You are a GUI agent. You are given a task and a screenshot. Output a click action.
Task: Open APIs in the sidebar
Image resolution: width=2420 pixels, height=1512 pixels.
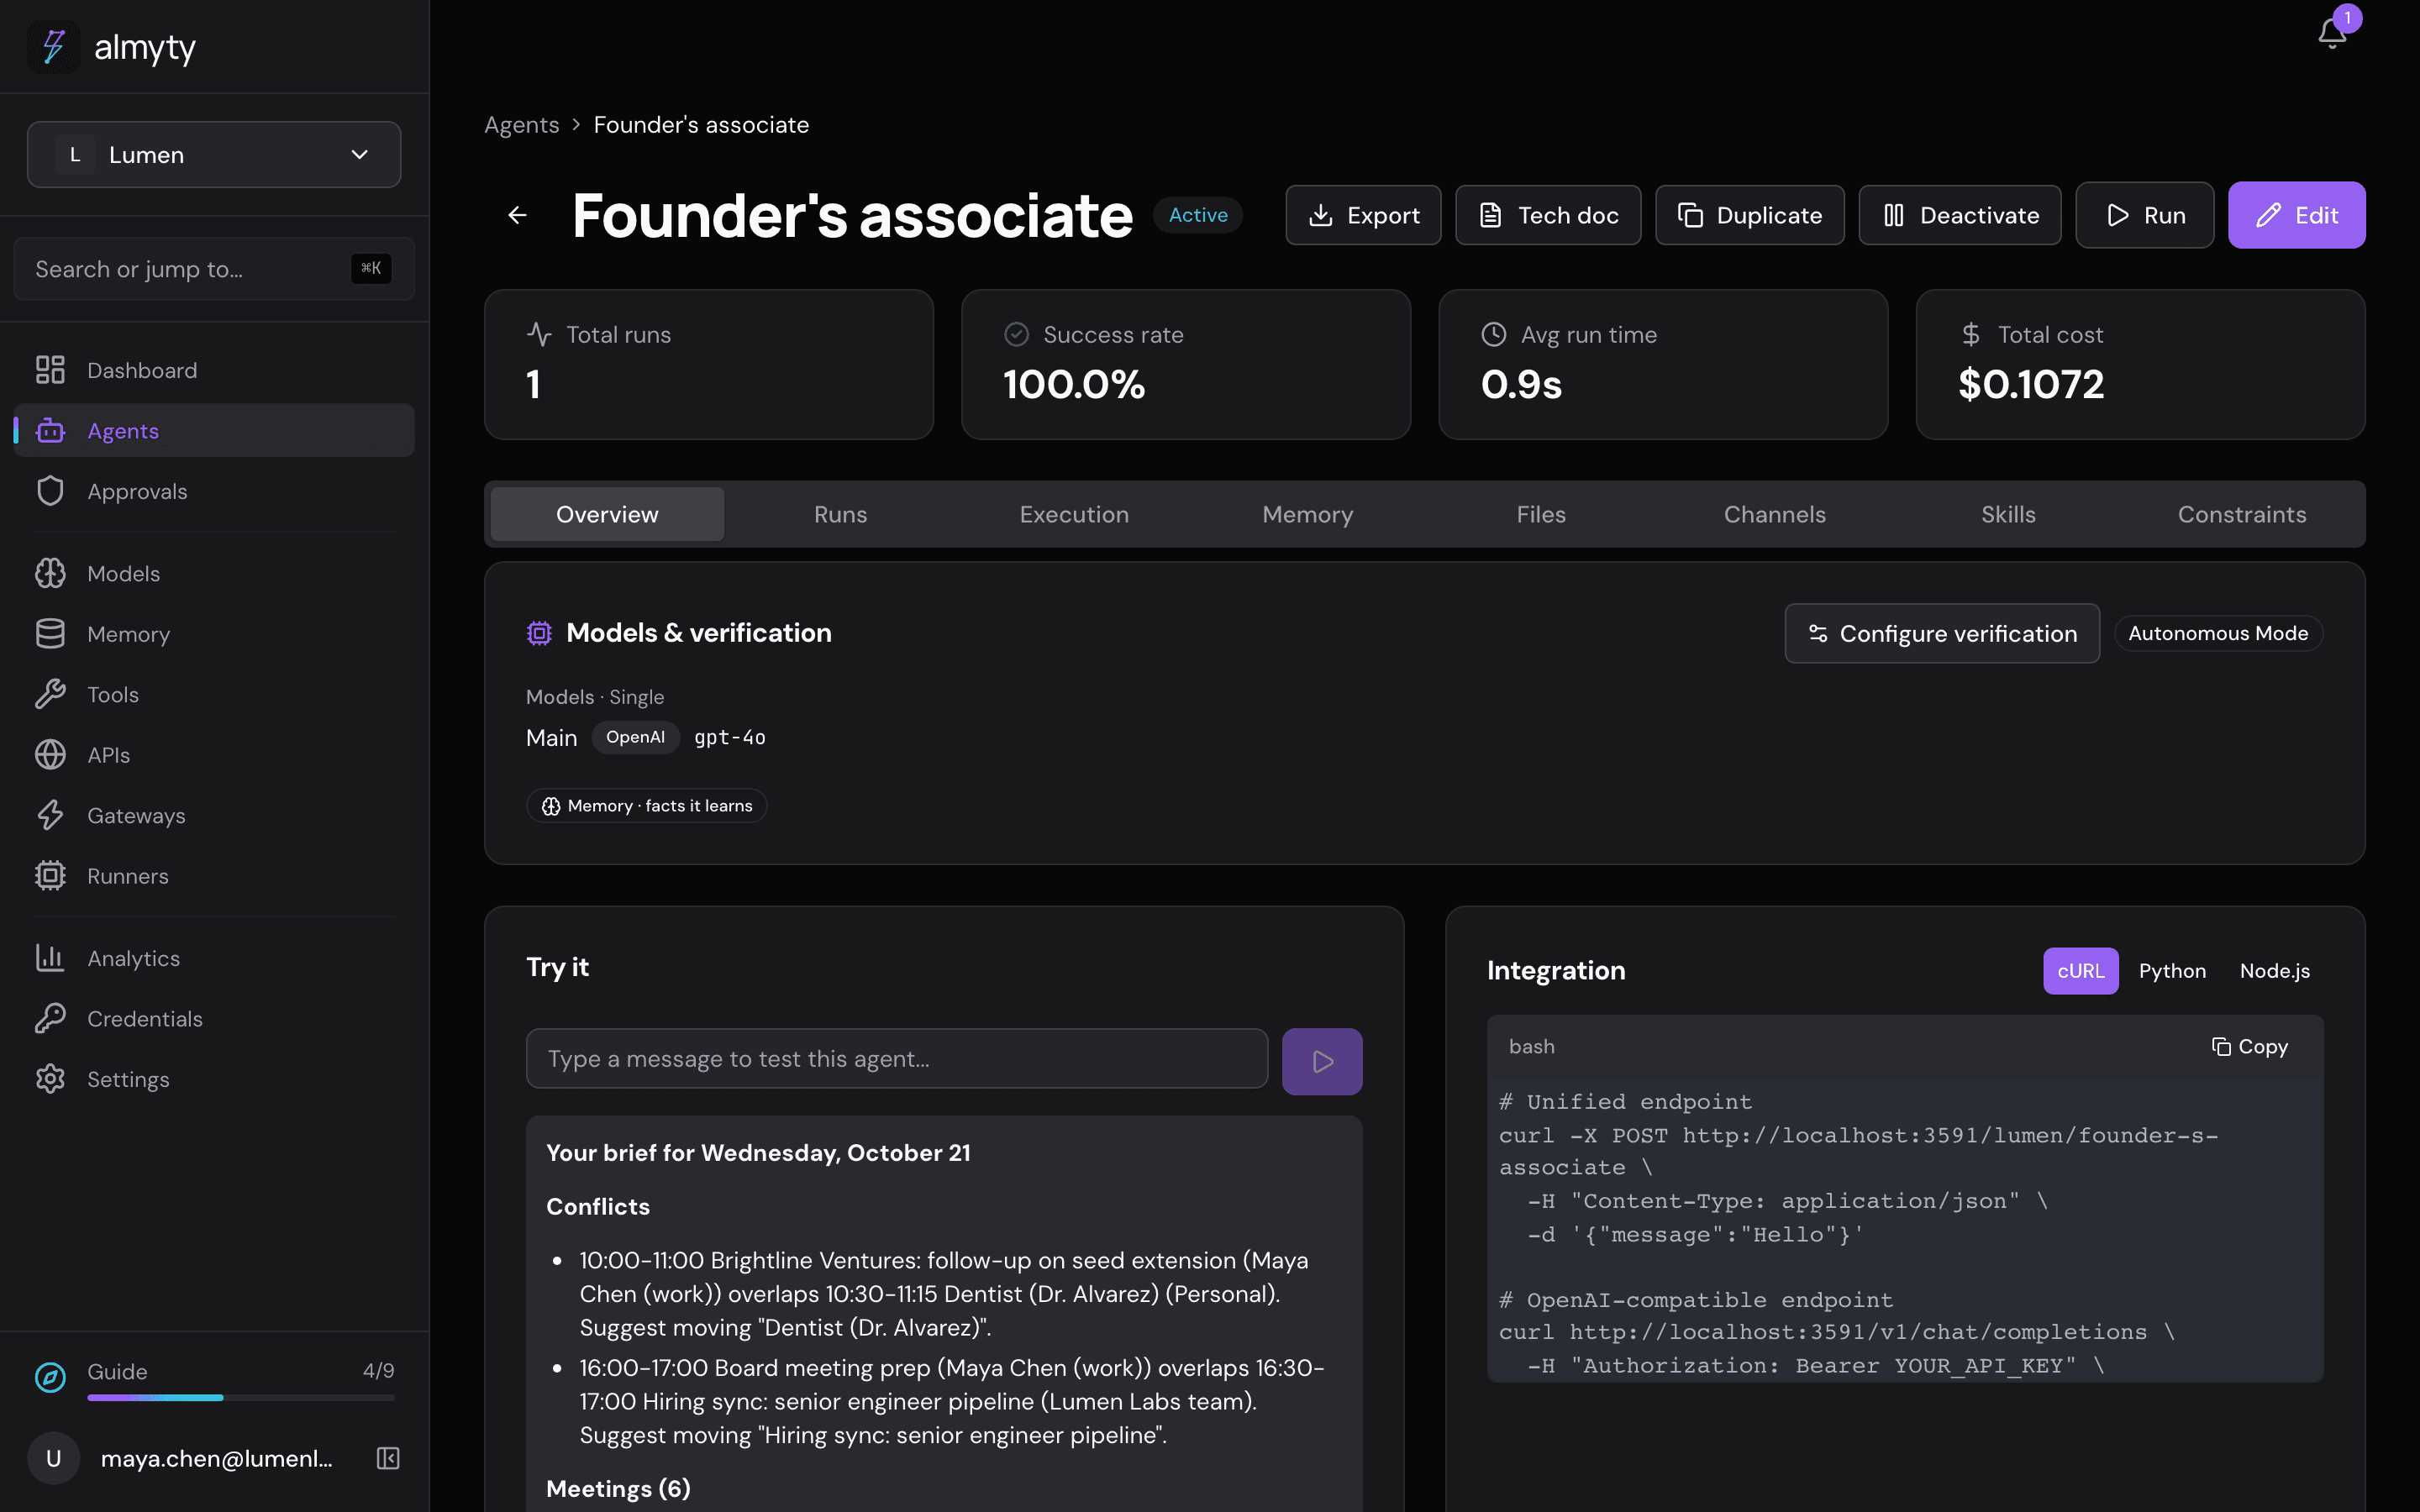[214, 755]
